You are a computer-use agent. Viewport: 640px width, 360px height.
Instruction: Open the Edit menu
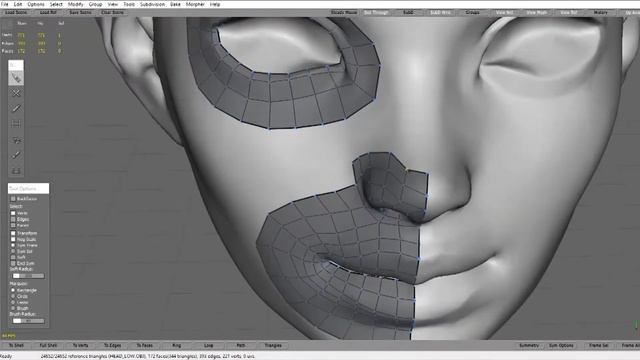point(18,4)
